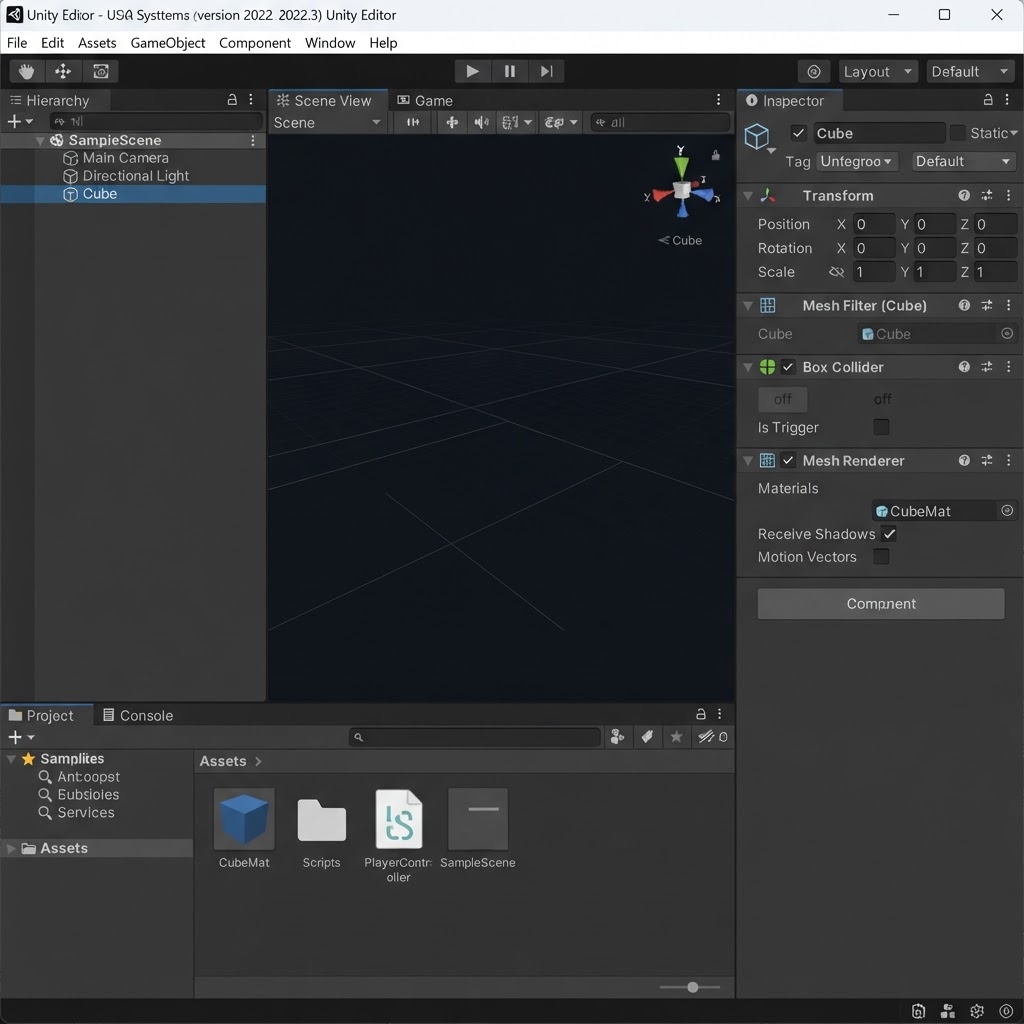
Task: Click the favorites star icon in Project toolbar
Action: (677, 737)
